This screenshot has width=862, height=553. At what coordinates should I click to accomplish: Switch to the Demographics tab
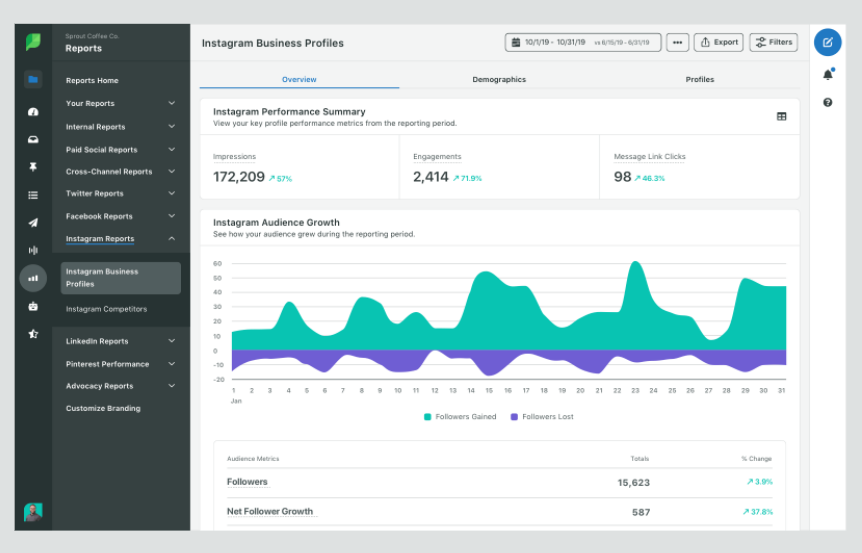(499, 79)
